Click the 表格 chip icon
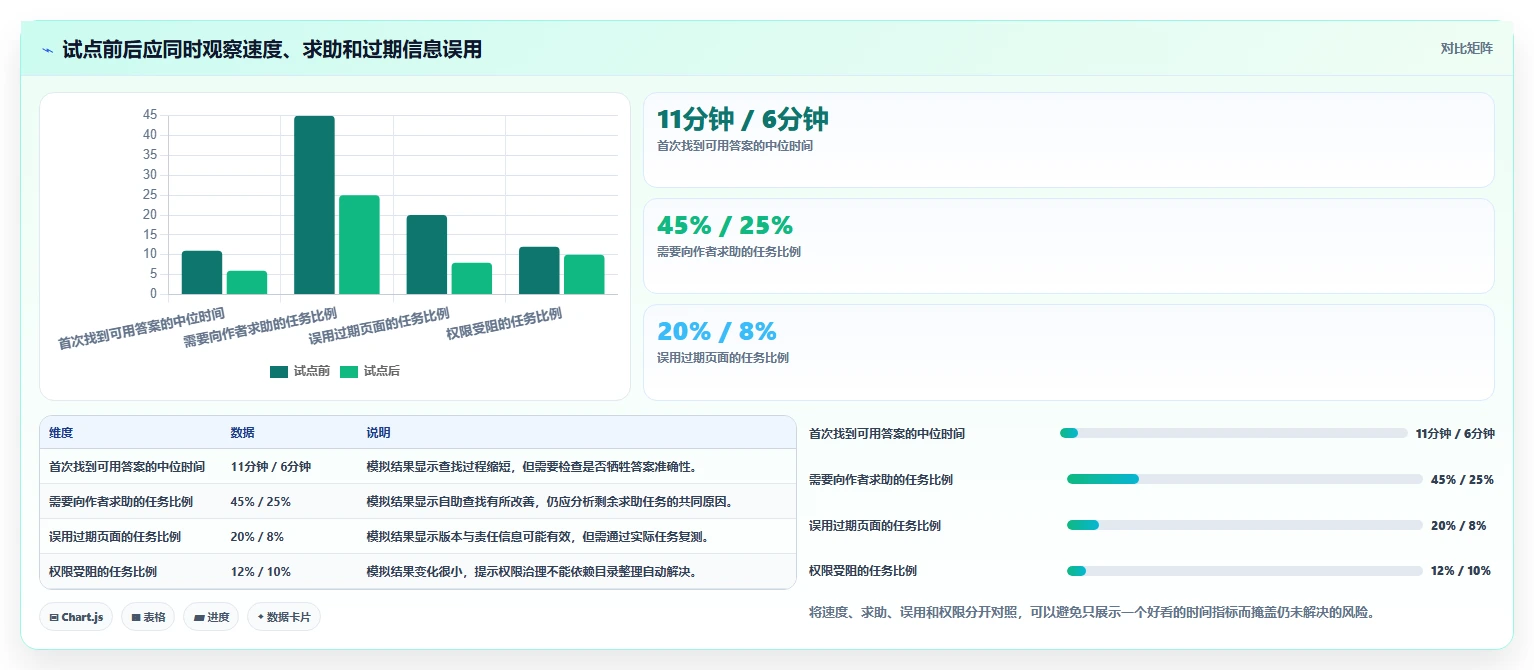 click(135, 618)
